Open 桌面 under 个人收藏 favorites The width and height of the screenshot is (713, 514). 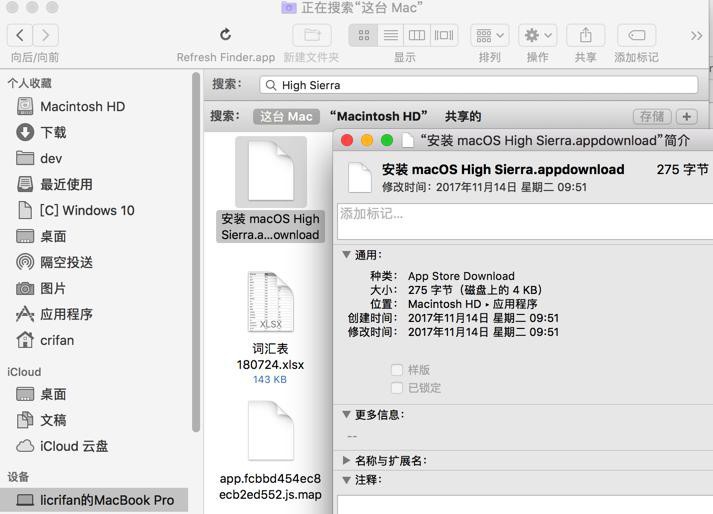point(41,236)
